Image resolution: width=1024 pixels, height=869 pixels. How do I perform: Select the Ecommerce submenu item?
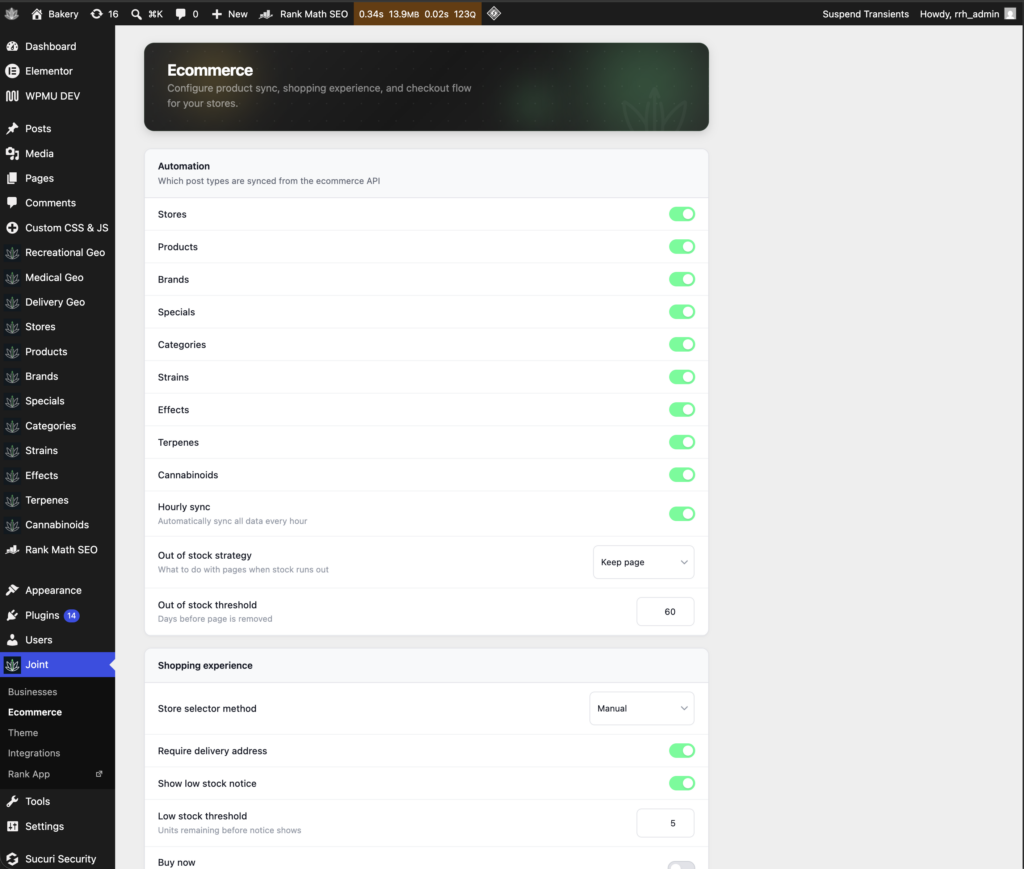(x=35, y=712)
